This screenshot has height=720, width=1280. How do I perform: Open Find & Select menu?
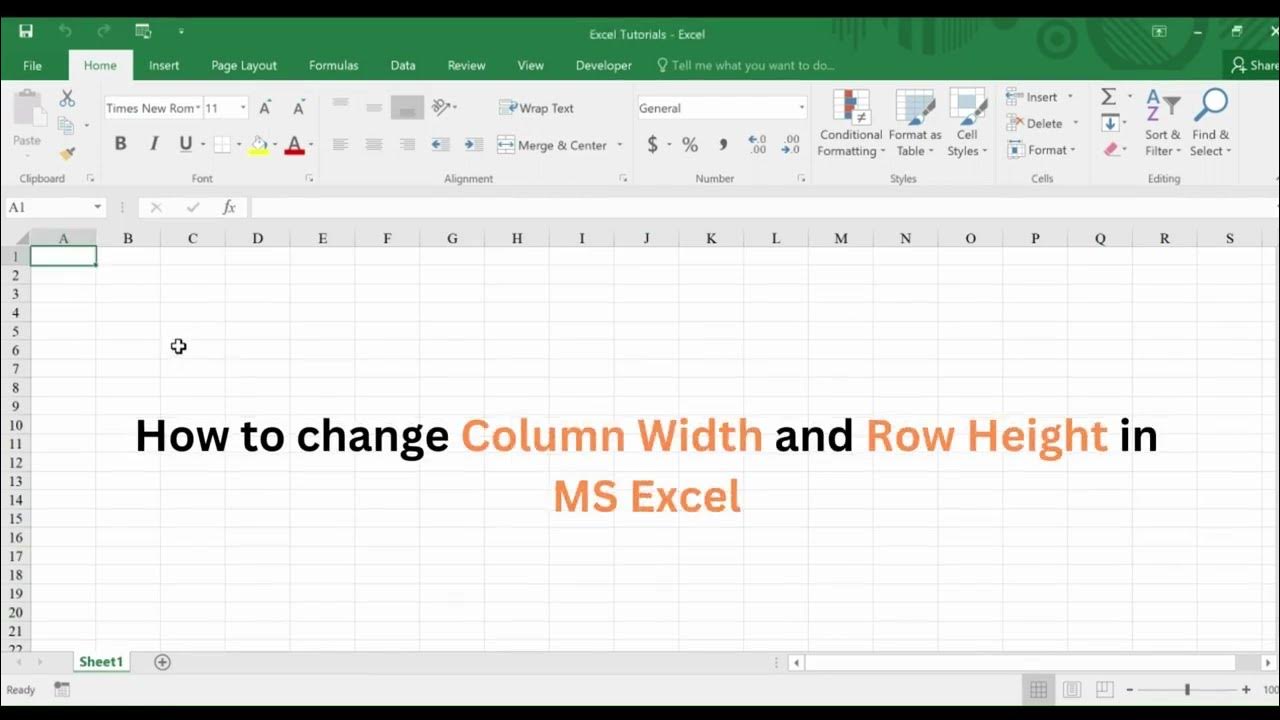(x=1211, y=123)
